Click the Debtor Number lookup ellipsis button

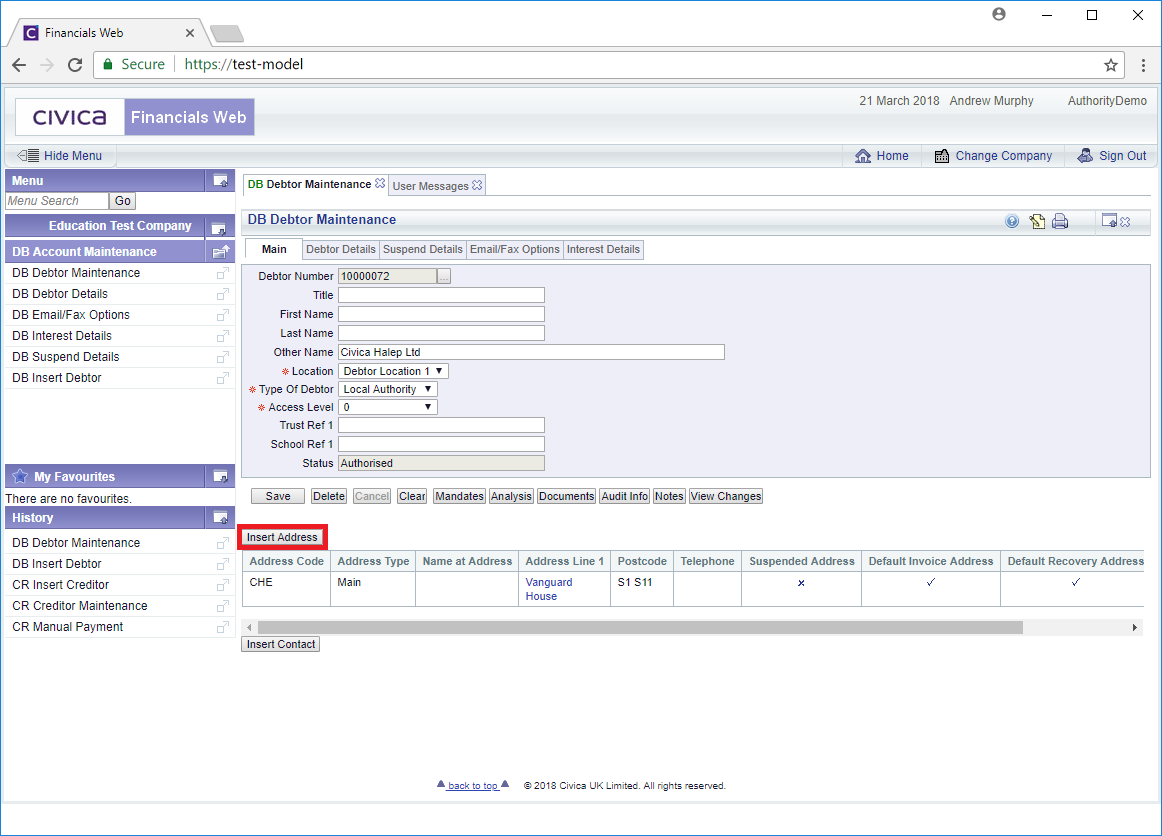[444, 276]
